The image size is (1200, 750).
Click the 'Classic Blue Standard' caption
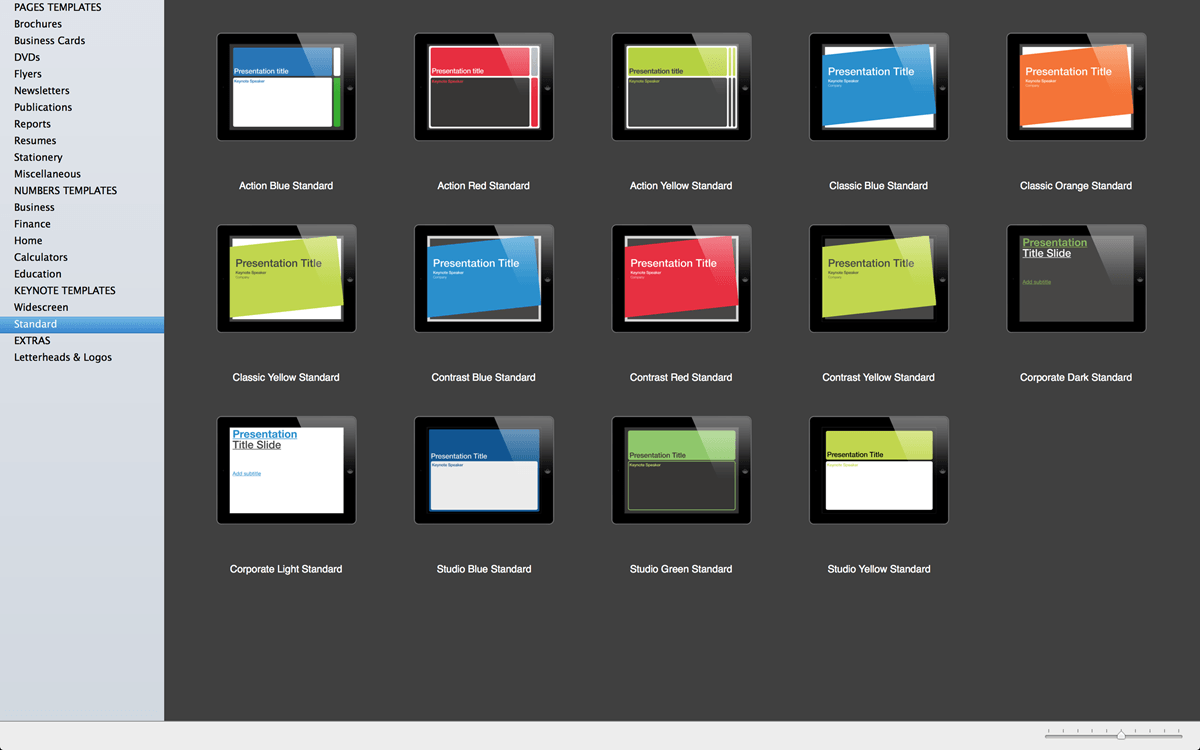(879, 186)
